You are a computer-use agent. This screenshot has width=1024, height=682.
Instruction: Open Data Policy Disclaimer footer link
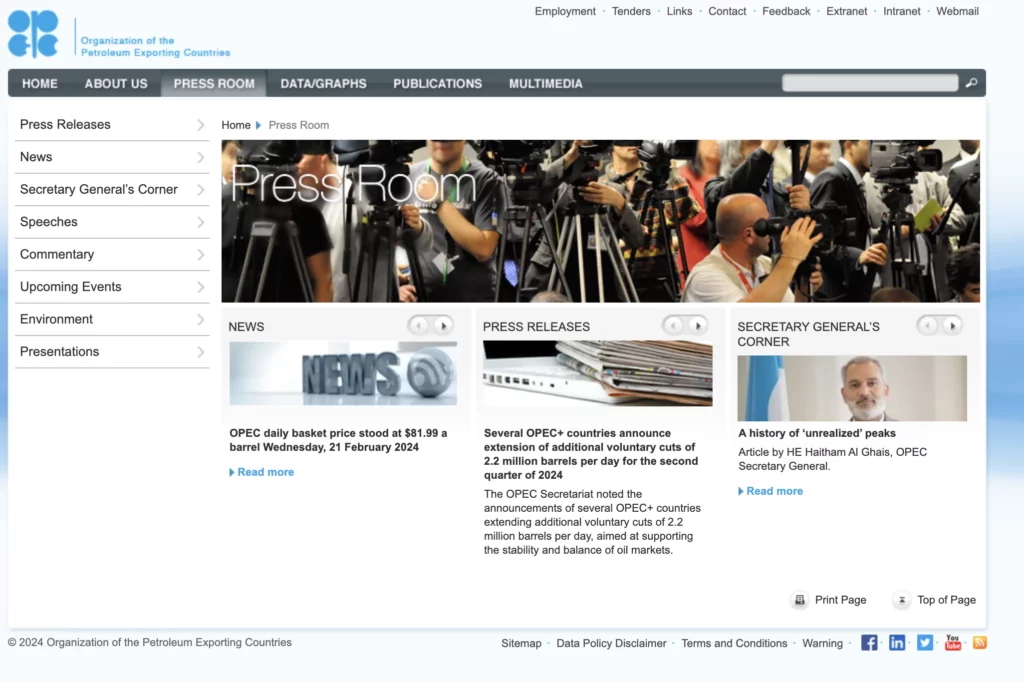click(611, 643)
